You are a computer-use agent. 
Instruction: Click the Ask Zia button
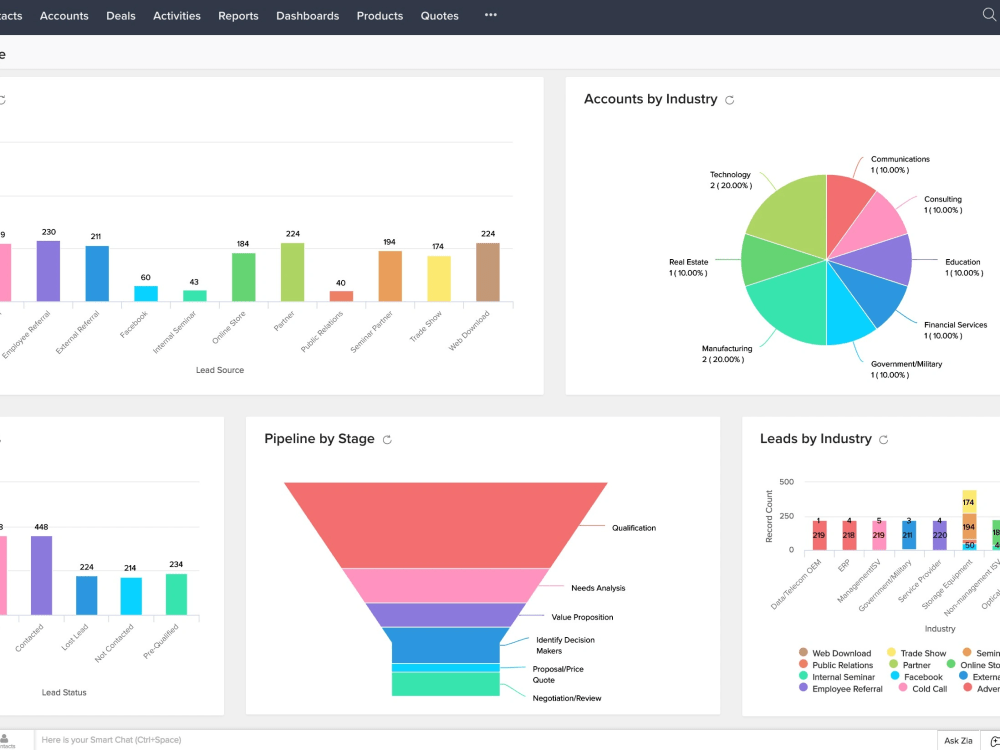point(958,740)
